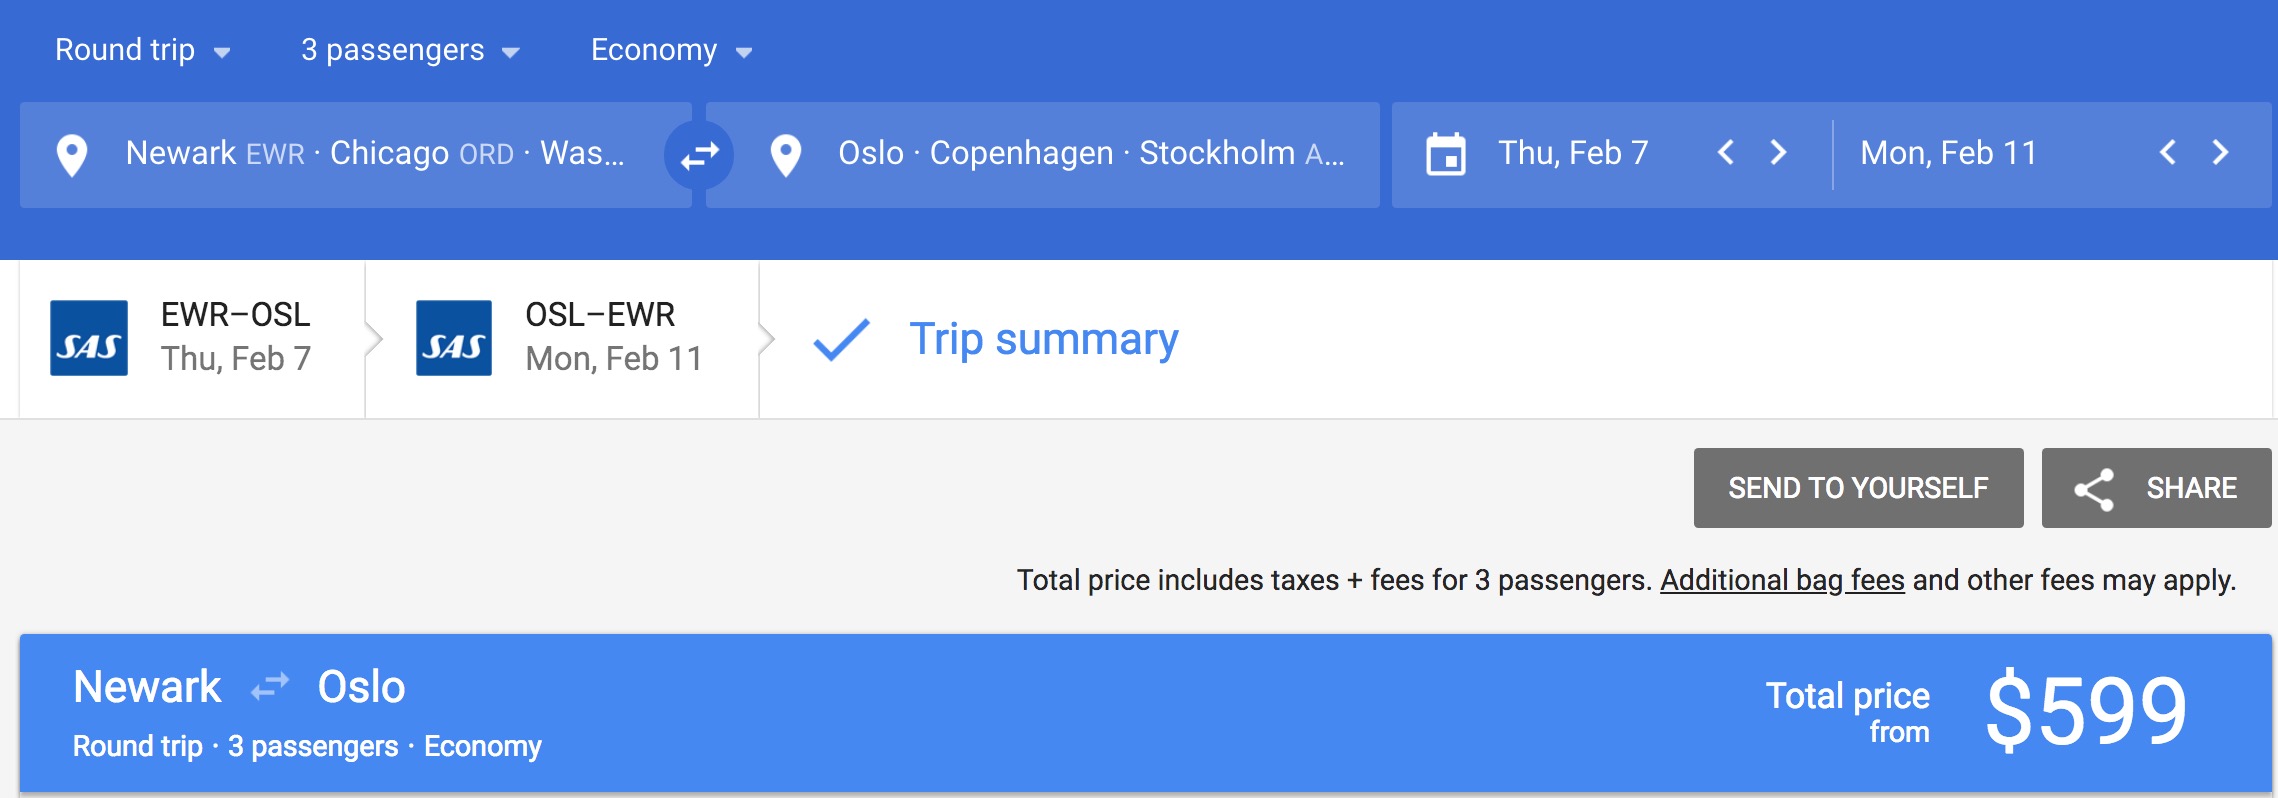Move return date one day earlier
The height and width of the screenshot is (798, 2278).
2167,153
